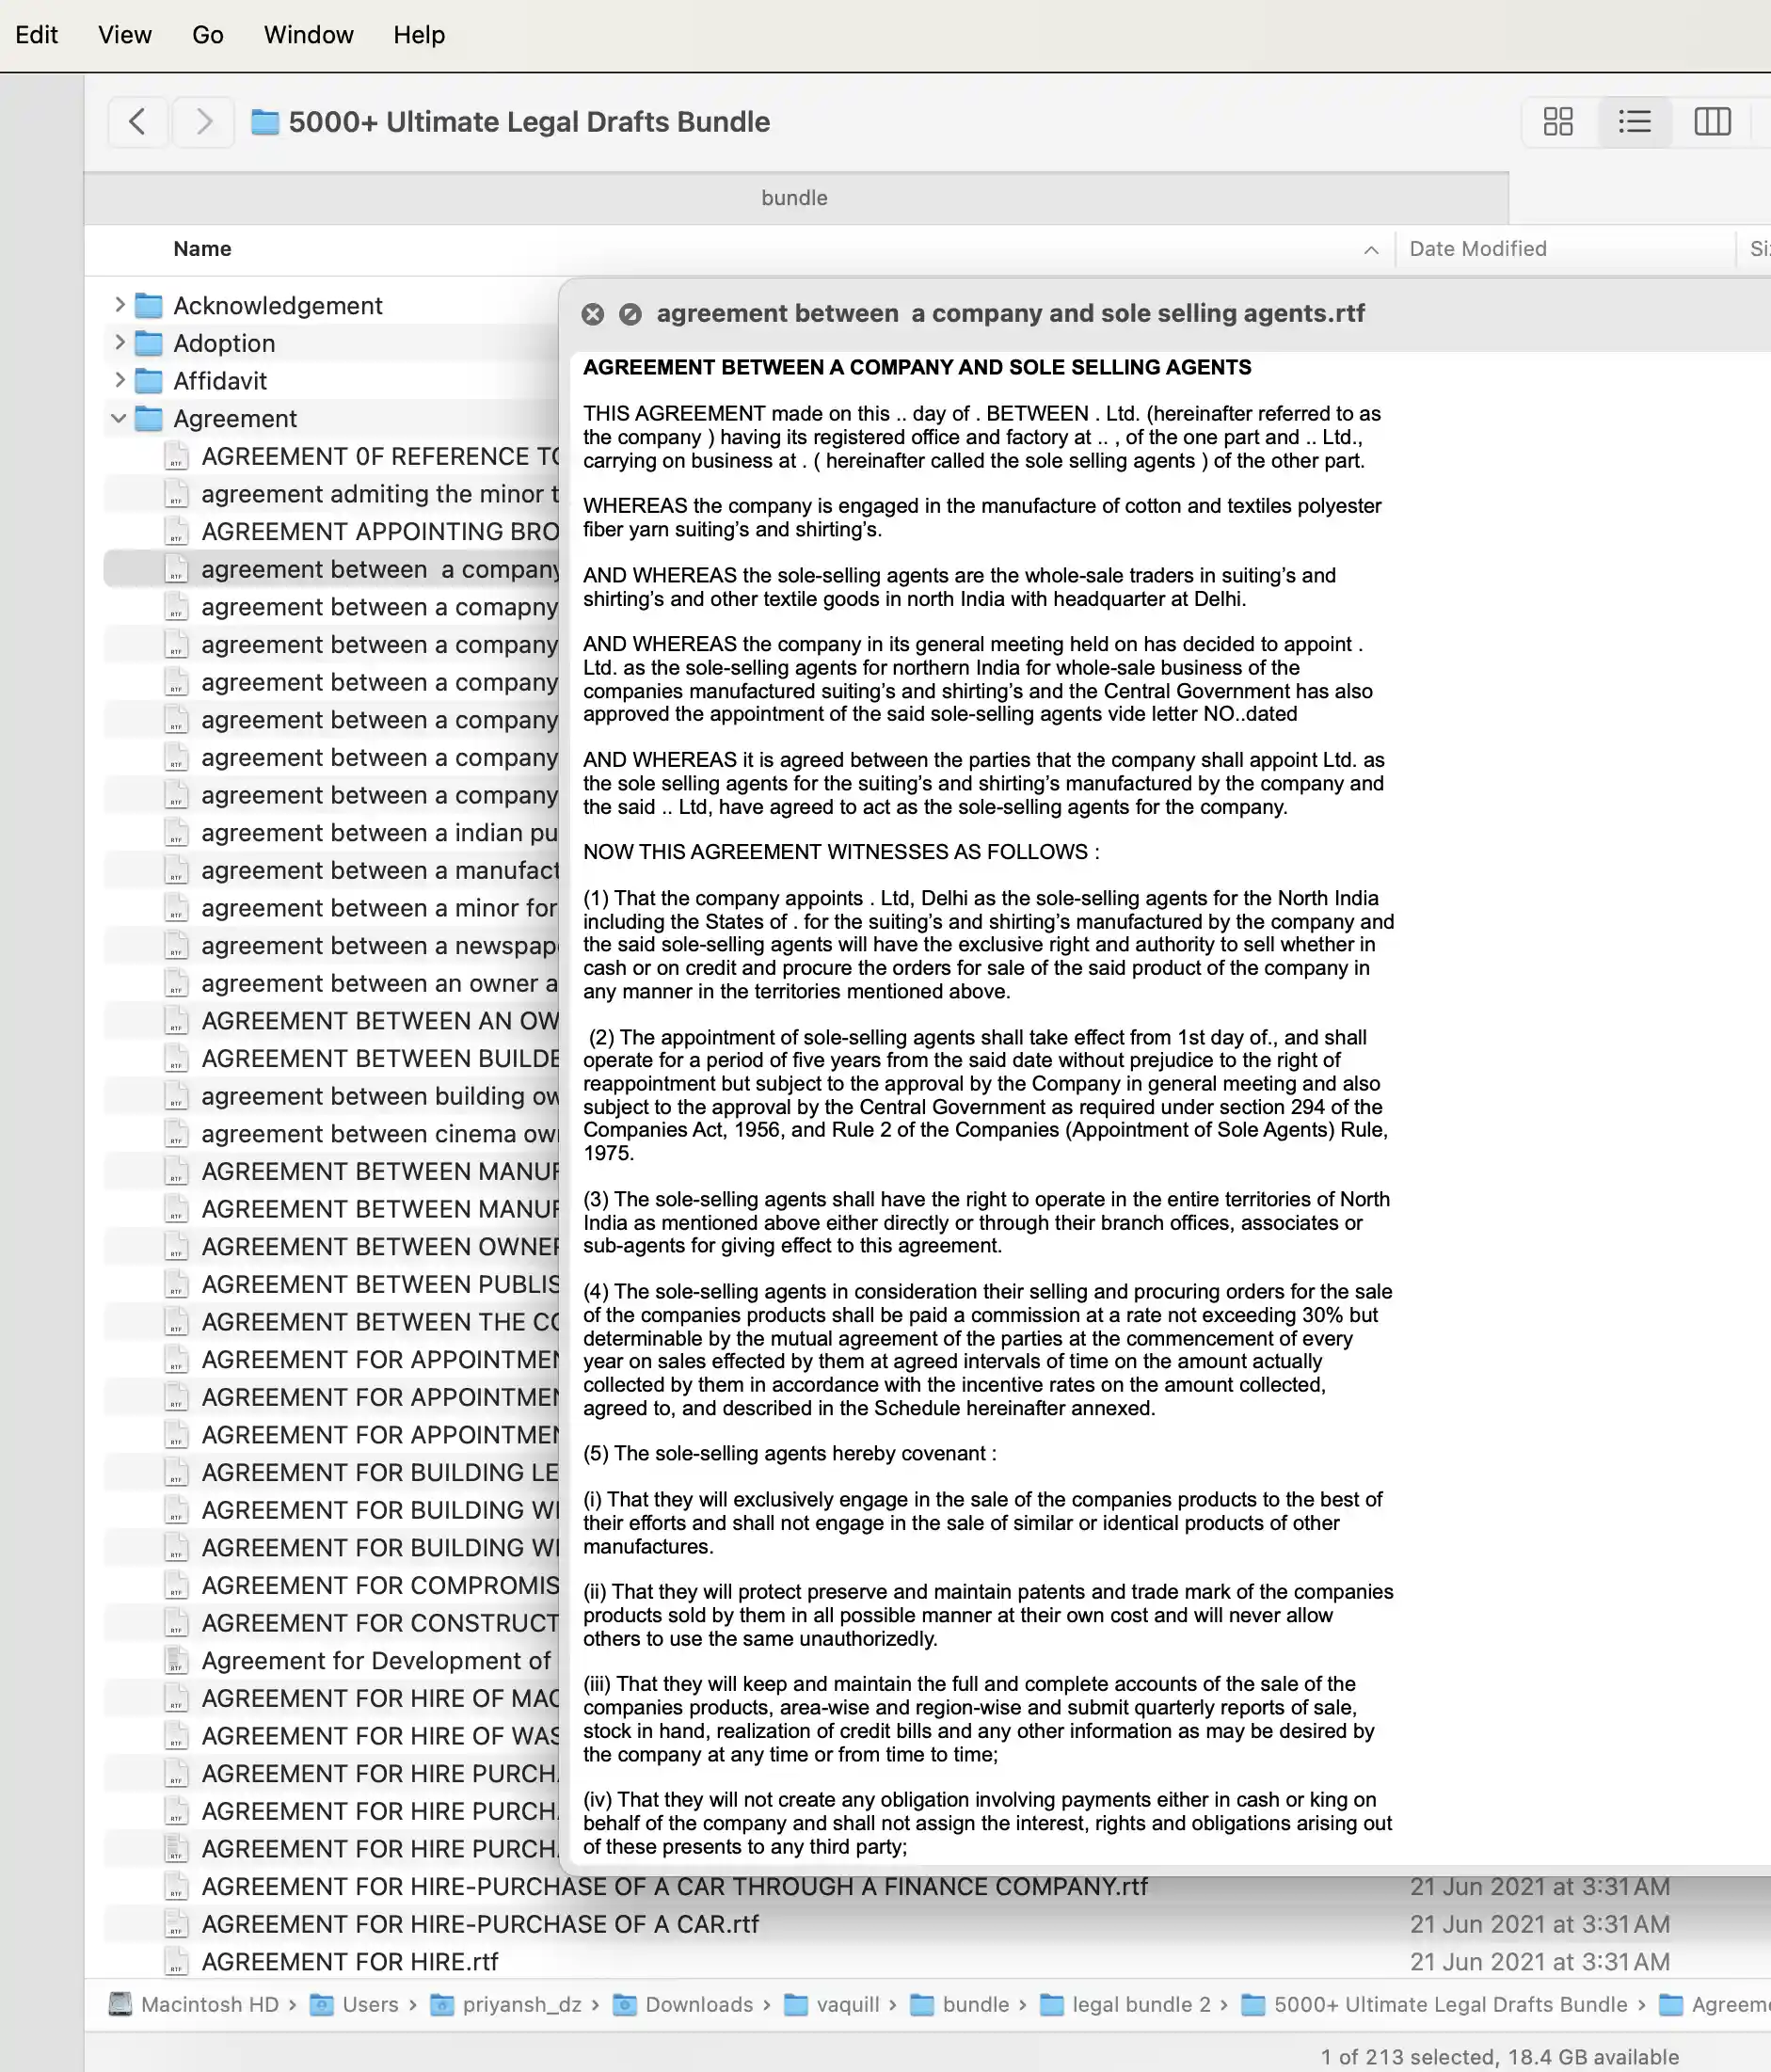
Task: Switch to list view
Action: click(1635, 122)
